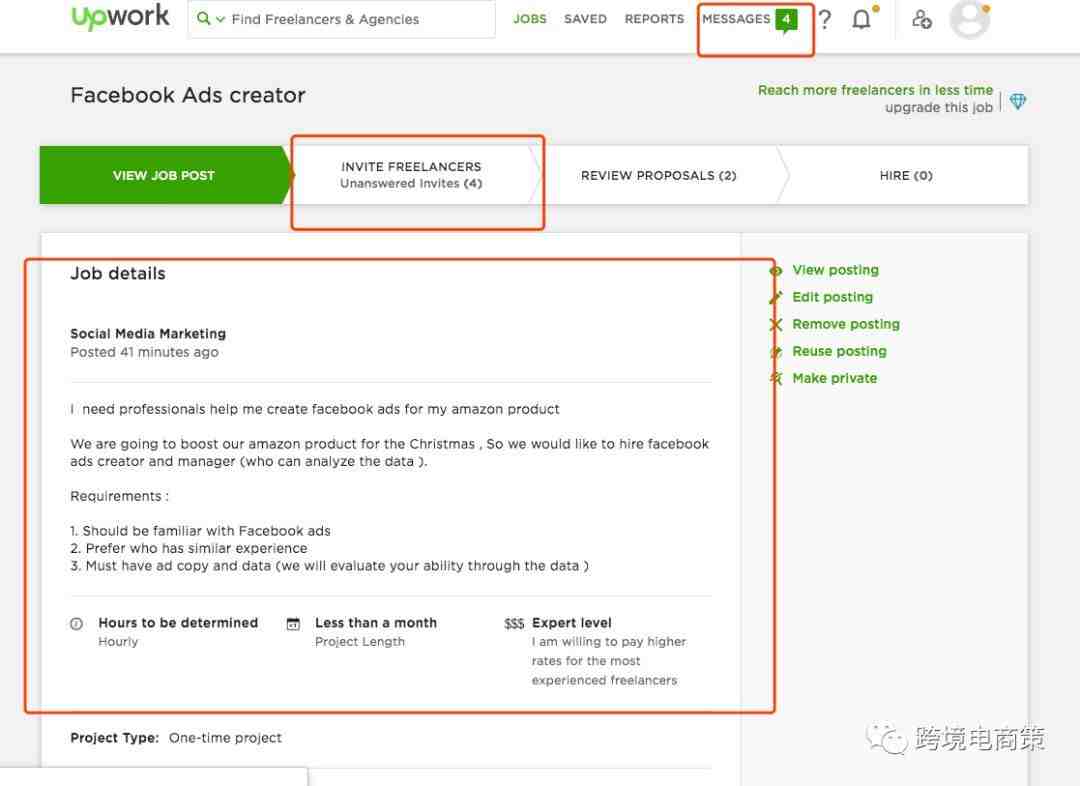Open the search type dropdown arrow
Image resolution: width=1080 pixels, height=786 pixels.
[220, 19]
